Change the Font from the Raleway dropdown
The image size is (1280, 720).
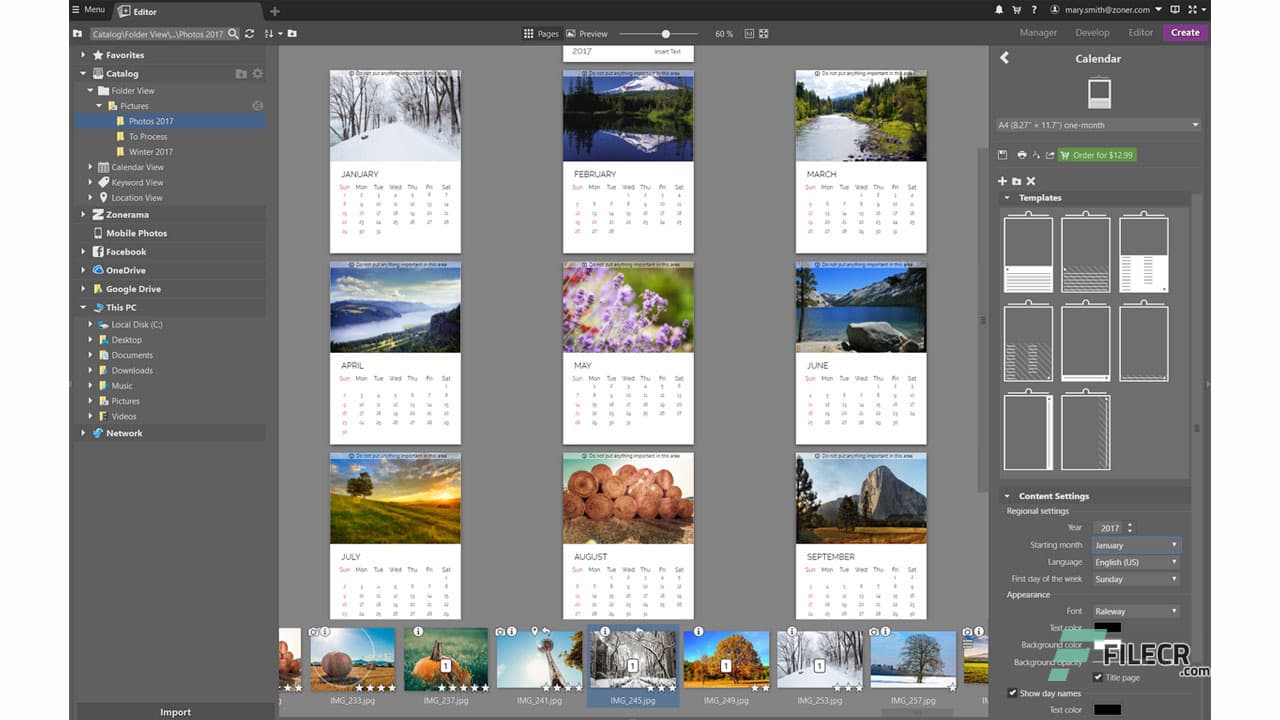coord(1136,611)
